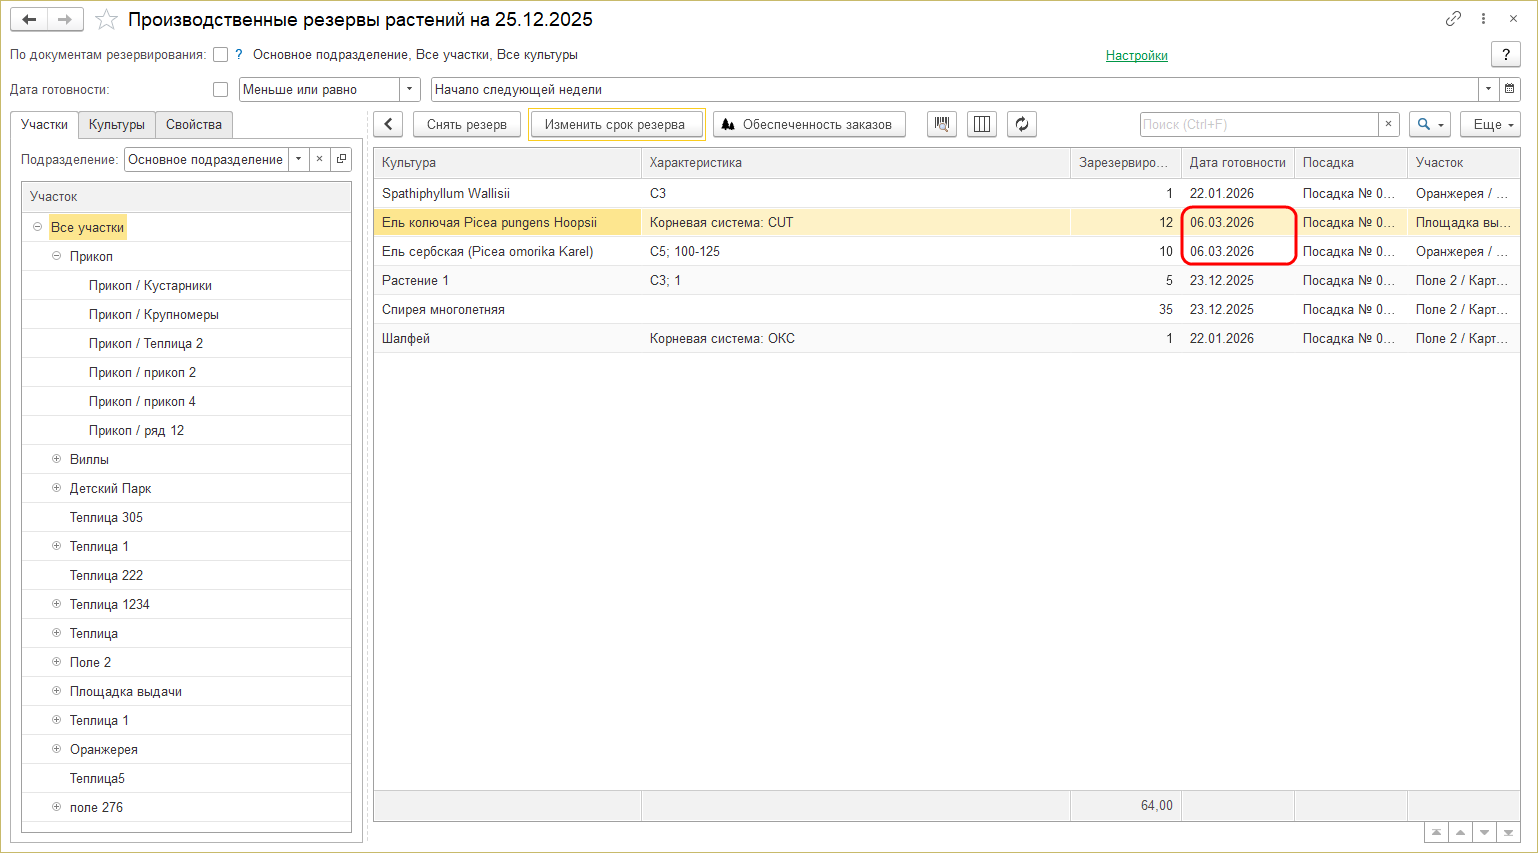Expand the Поле 2 tree node

click(56, 662)
